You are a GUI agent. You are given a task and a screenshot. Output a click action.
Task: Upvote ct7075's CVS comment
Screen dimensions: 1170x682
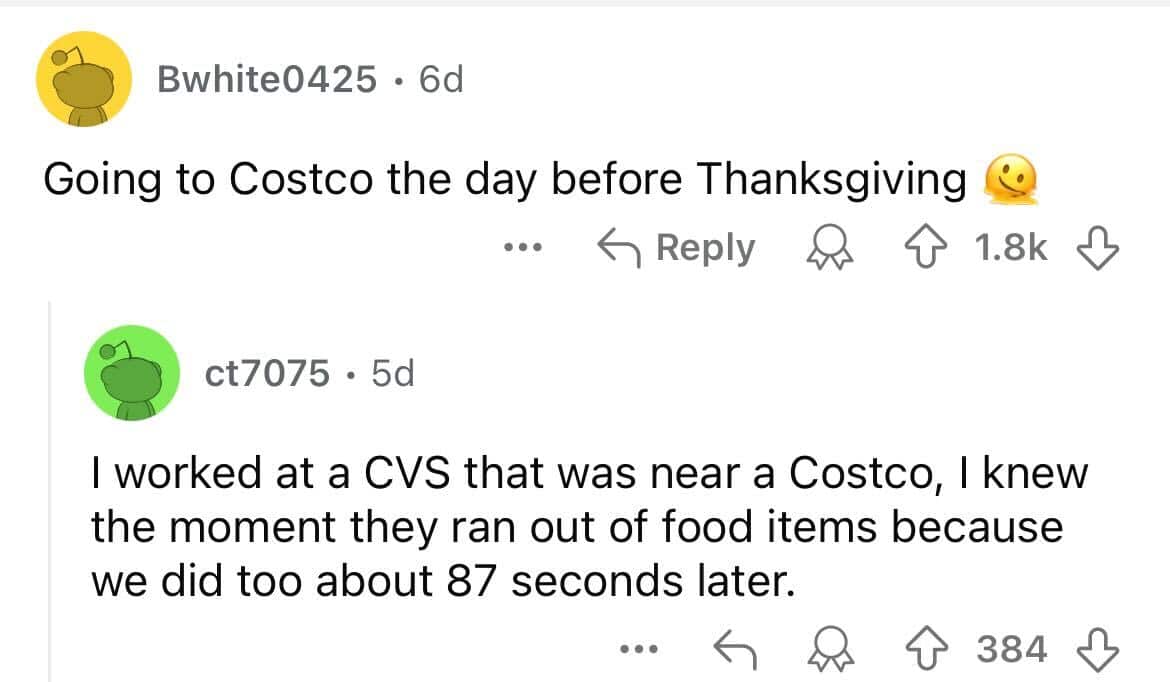[940, 650]
